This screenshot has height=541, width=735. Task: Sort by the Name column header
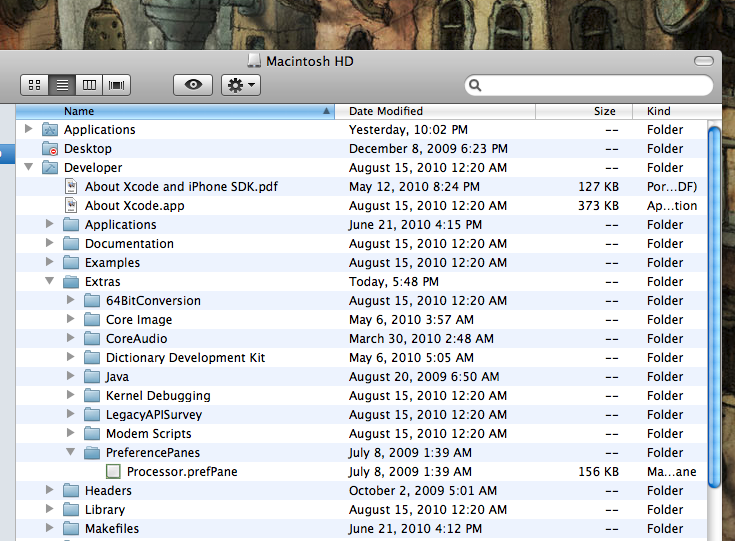tap(175, 111)
